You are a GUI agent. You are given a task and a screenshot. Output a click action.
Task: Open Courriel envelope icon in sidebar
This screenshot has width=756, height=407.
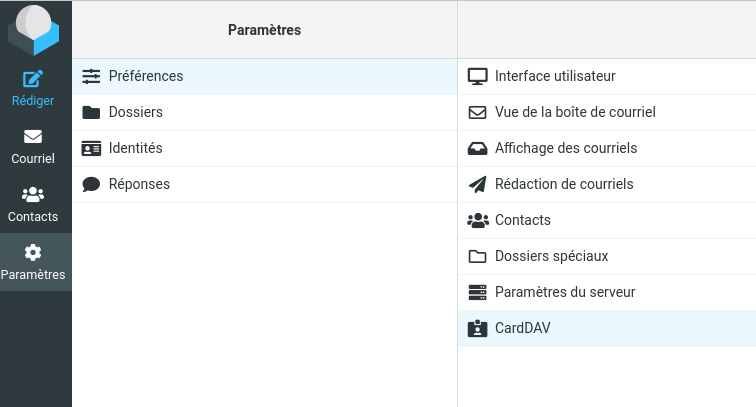coord(33,137)
